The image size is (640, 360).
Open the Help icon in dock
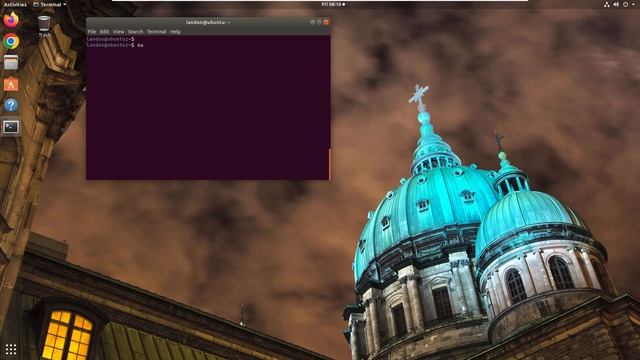coord(11,105)
